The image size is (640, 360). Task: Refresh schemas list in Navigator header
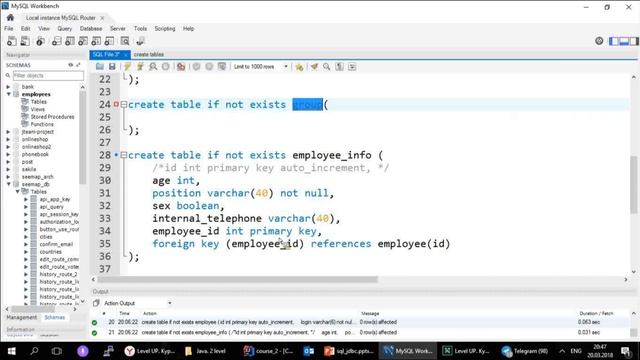pyautogui.click(x=71, y=65)
